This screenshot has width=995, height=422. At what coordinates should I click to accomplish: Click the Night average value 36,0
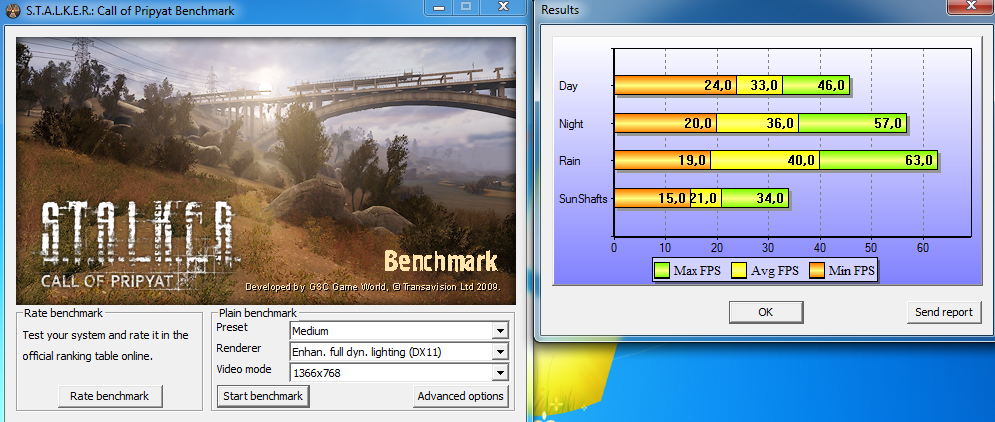pos(781,124)
